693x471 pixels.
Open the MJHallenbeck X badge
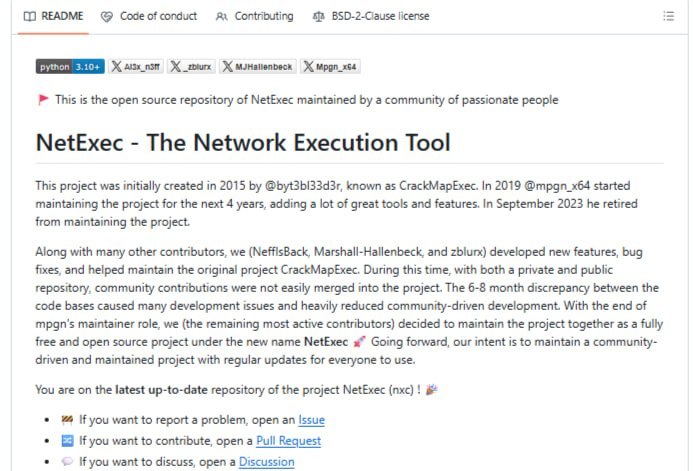click(258, 67)
